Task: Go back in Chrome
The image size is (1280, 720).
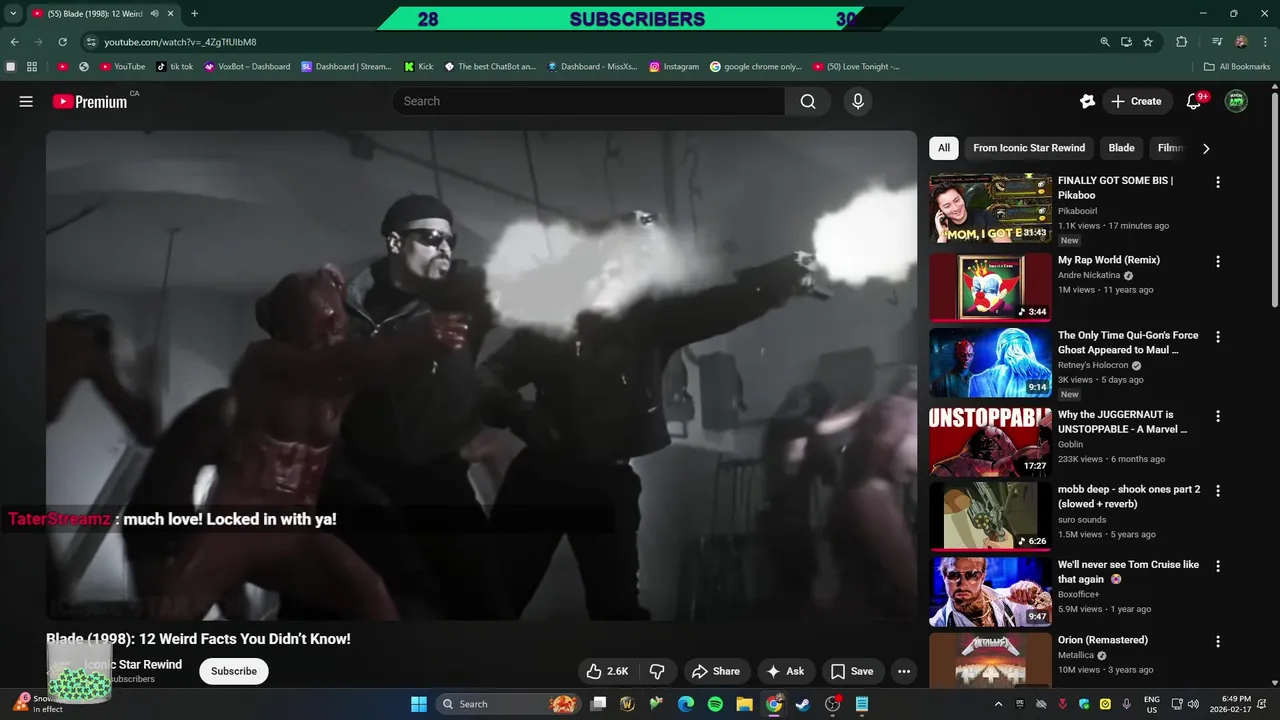Action: pyautogui.click(x=14, y=42)
